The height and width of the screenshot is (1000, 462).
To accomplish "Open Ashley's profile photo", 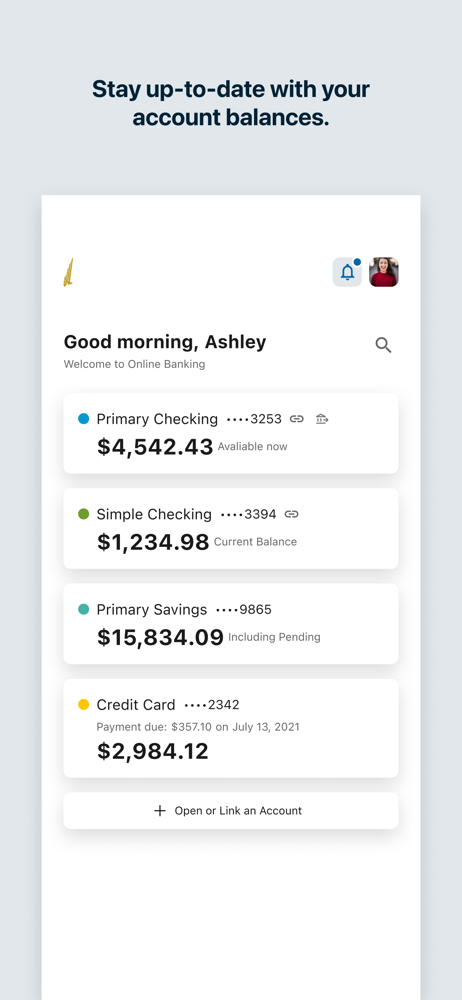I will click(384, 272).
